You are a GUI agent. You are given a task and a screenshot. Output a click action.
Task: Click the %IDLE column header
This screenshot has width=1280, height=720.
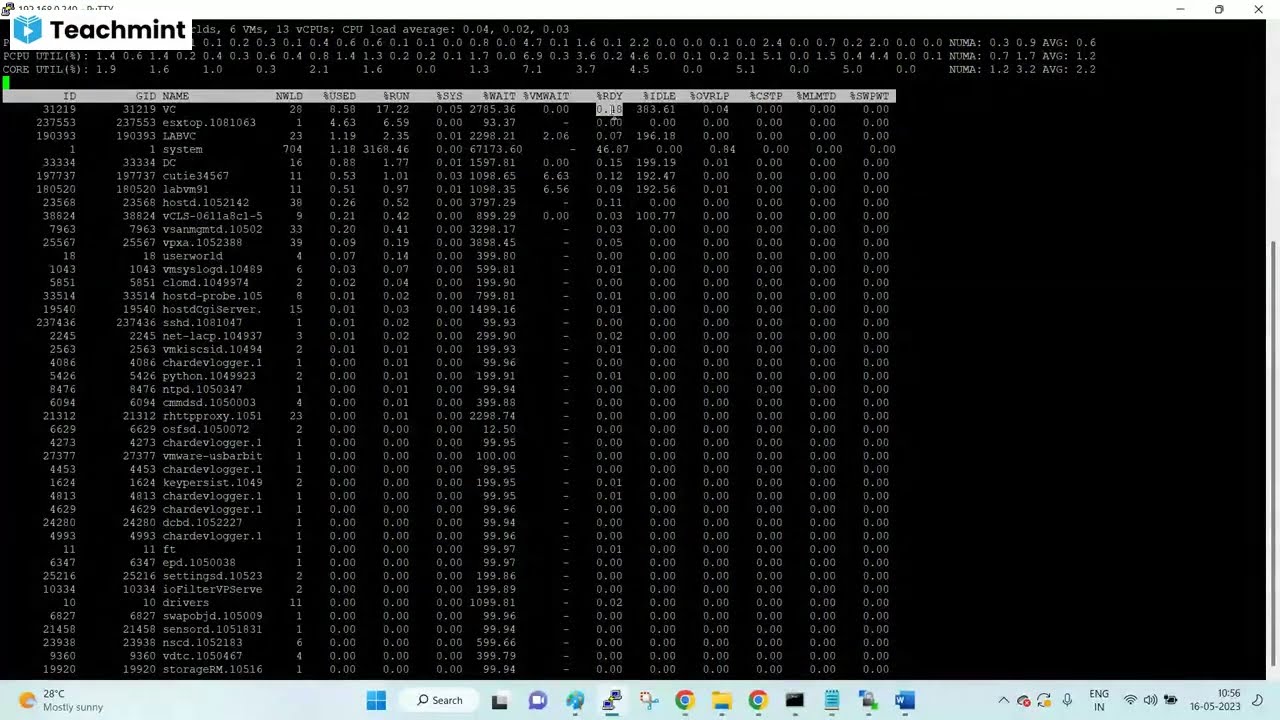tap(659, 96)
